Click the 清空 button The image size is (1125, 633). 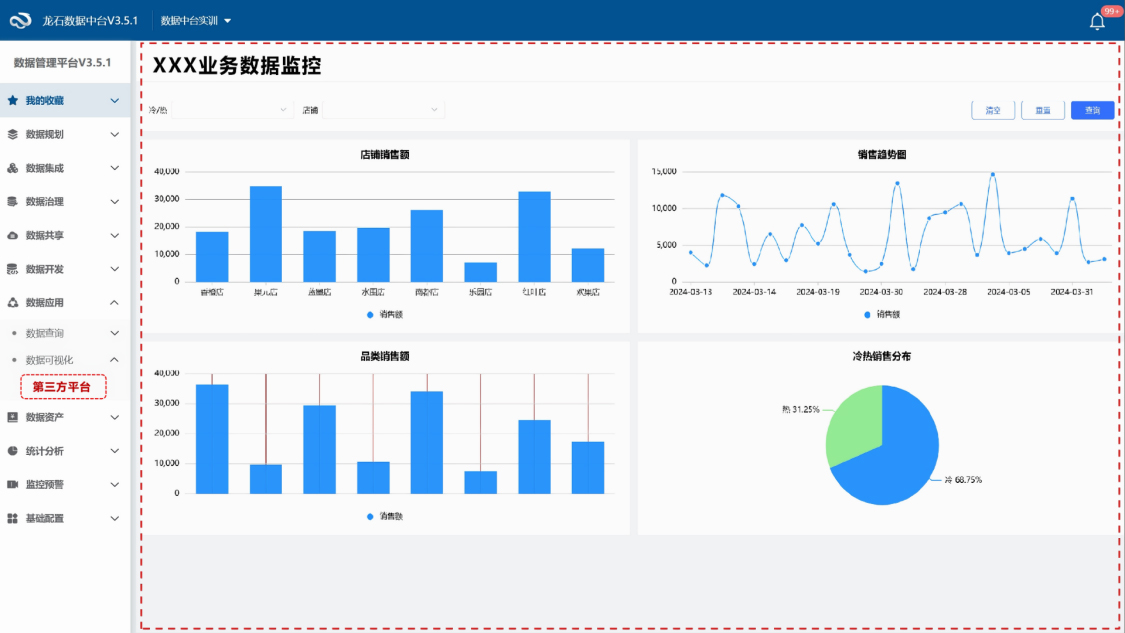click(993, 110)
